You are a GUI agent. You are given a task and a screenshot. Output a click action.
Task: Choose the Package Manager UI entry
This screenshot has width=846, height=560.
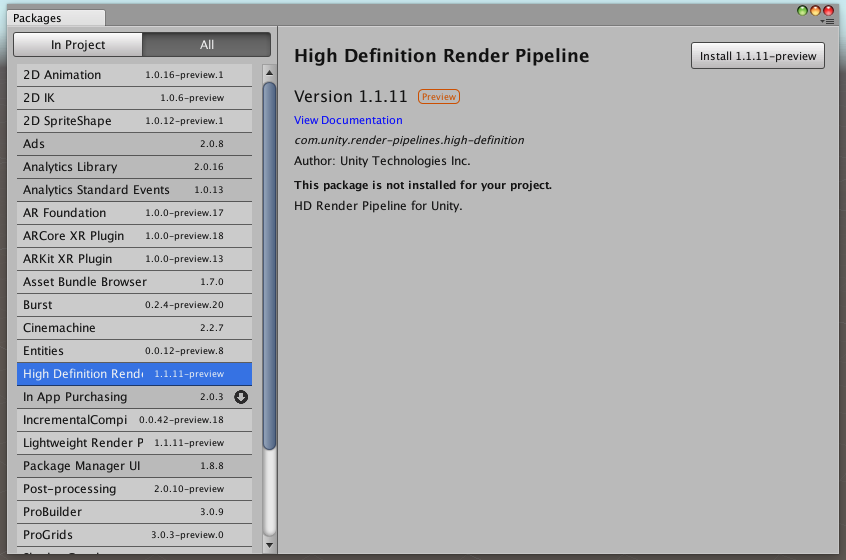click(134, 466)
